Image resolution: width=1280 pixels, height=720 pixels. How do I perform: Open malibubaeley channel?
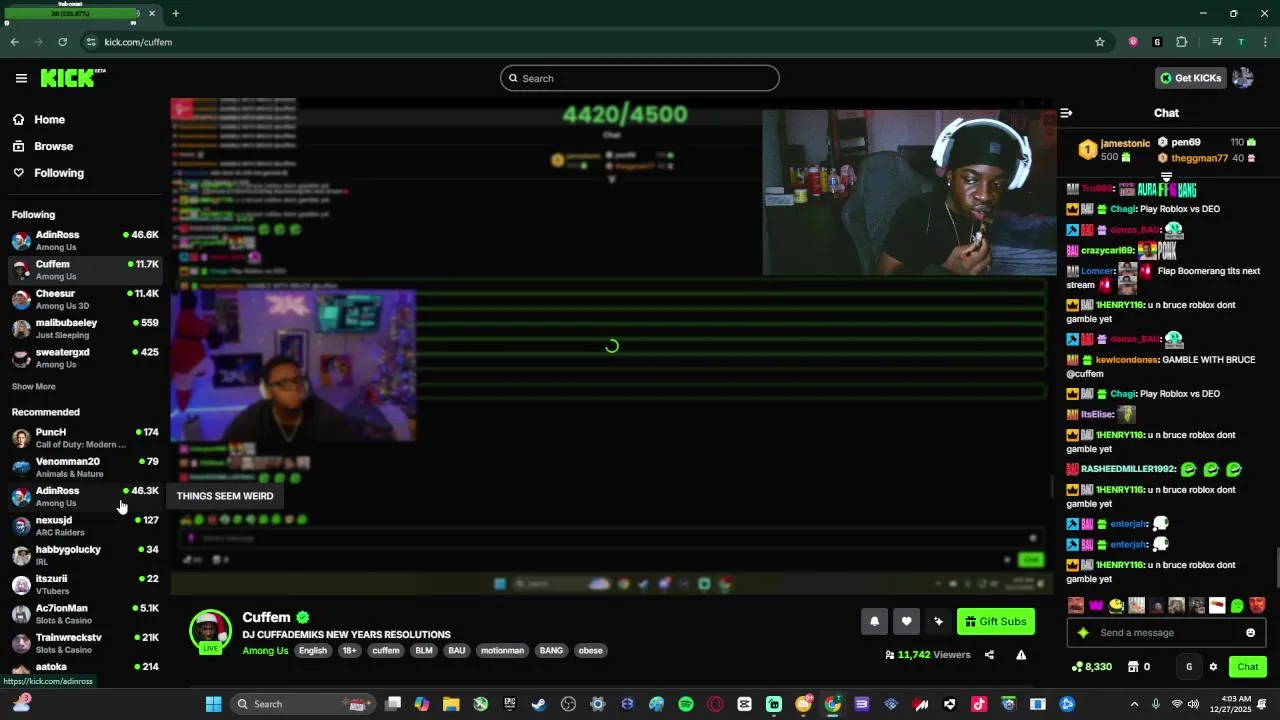pyautogui.click(x=85, y=329)
